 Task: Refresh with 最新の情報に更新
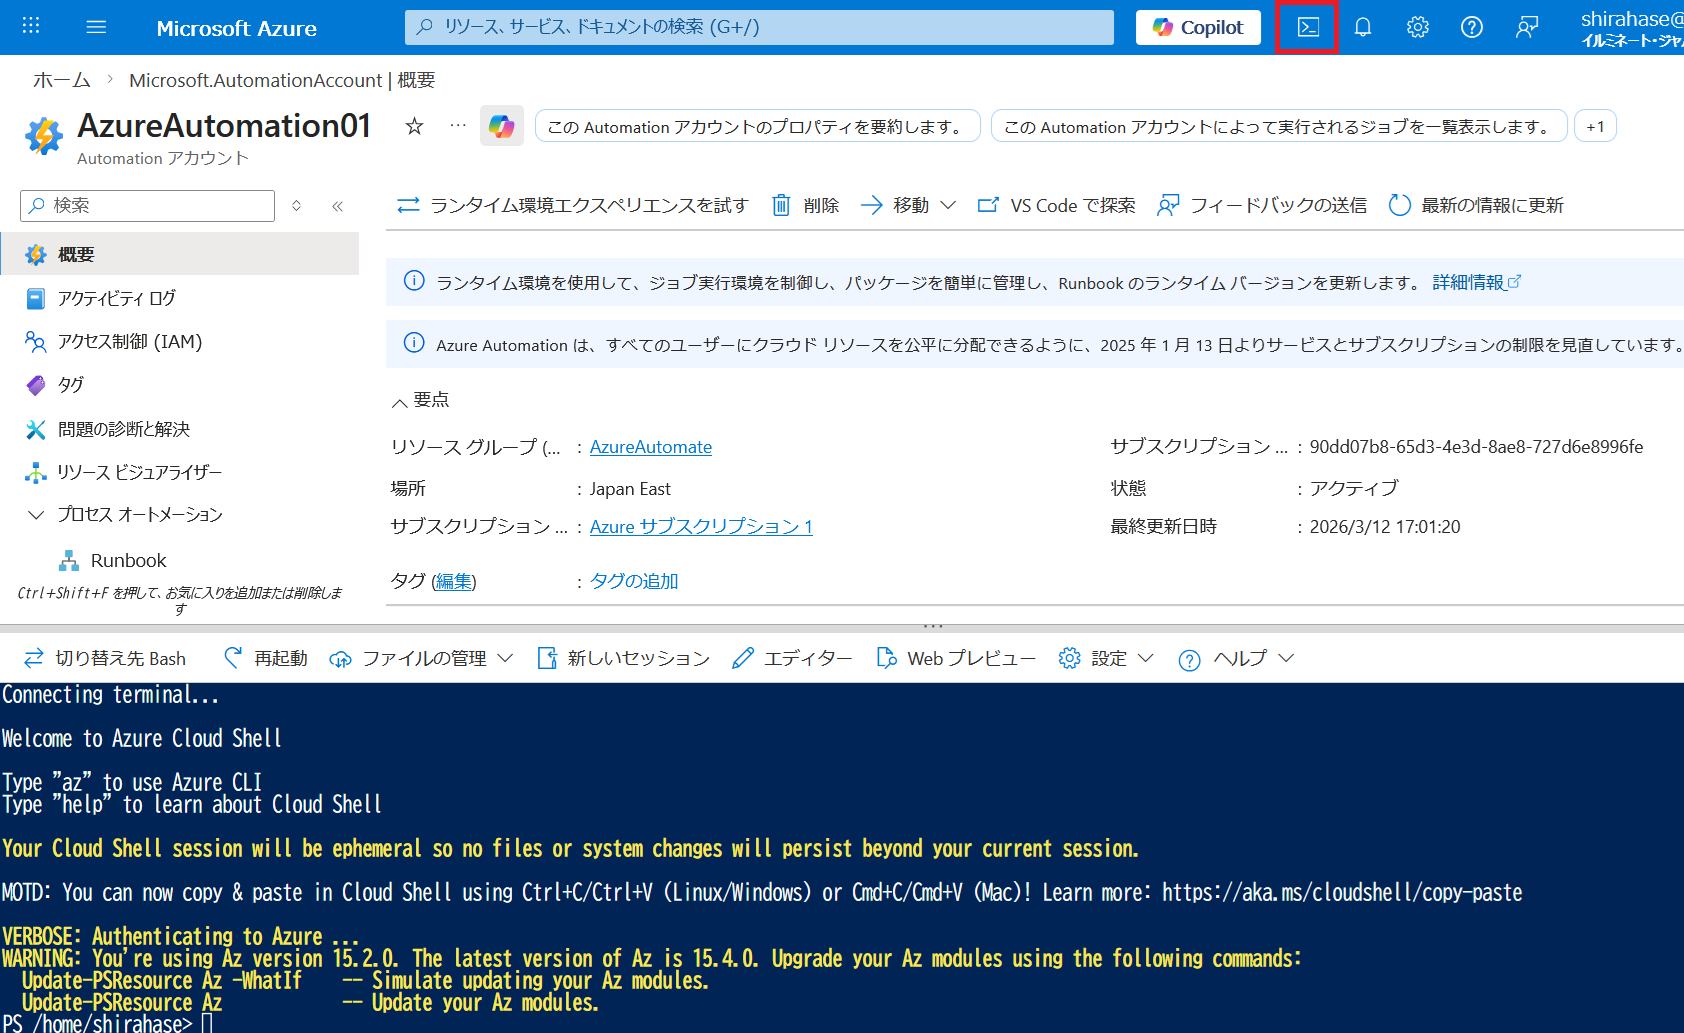click(1477, 205)
